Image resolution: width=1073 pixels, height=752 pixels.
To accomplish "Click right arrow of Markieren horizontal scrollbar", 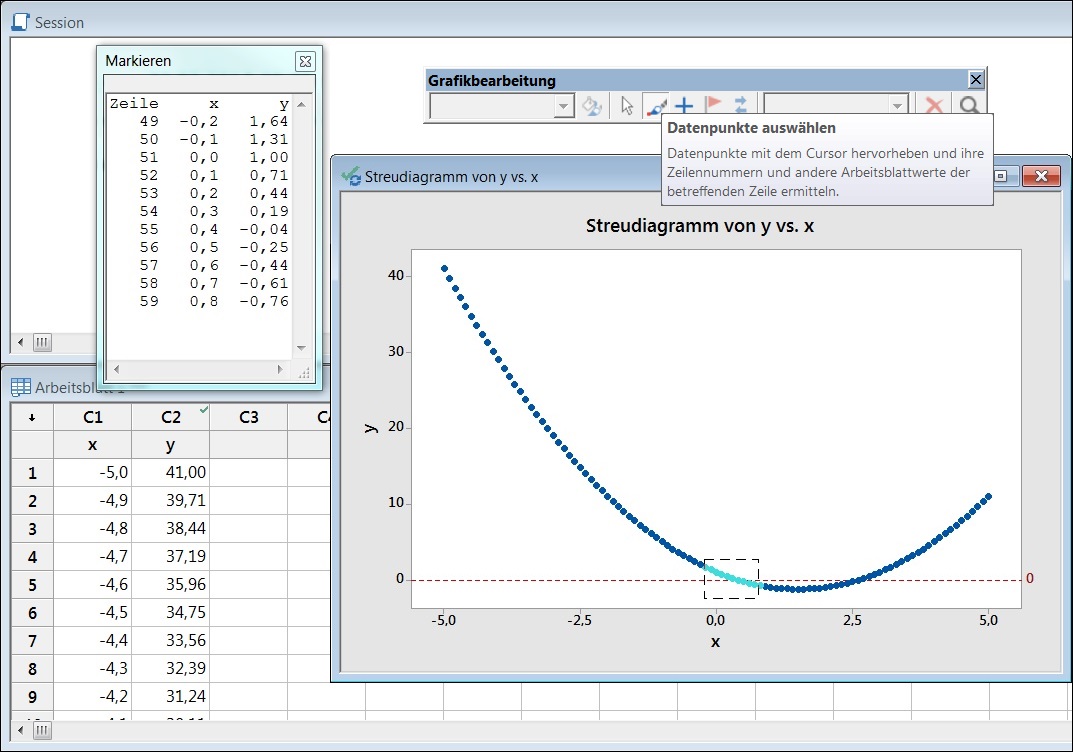I will pyautogui.click(x=280, y=369).
